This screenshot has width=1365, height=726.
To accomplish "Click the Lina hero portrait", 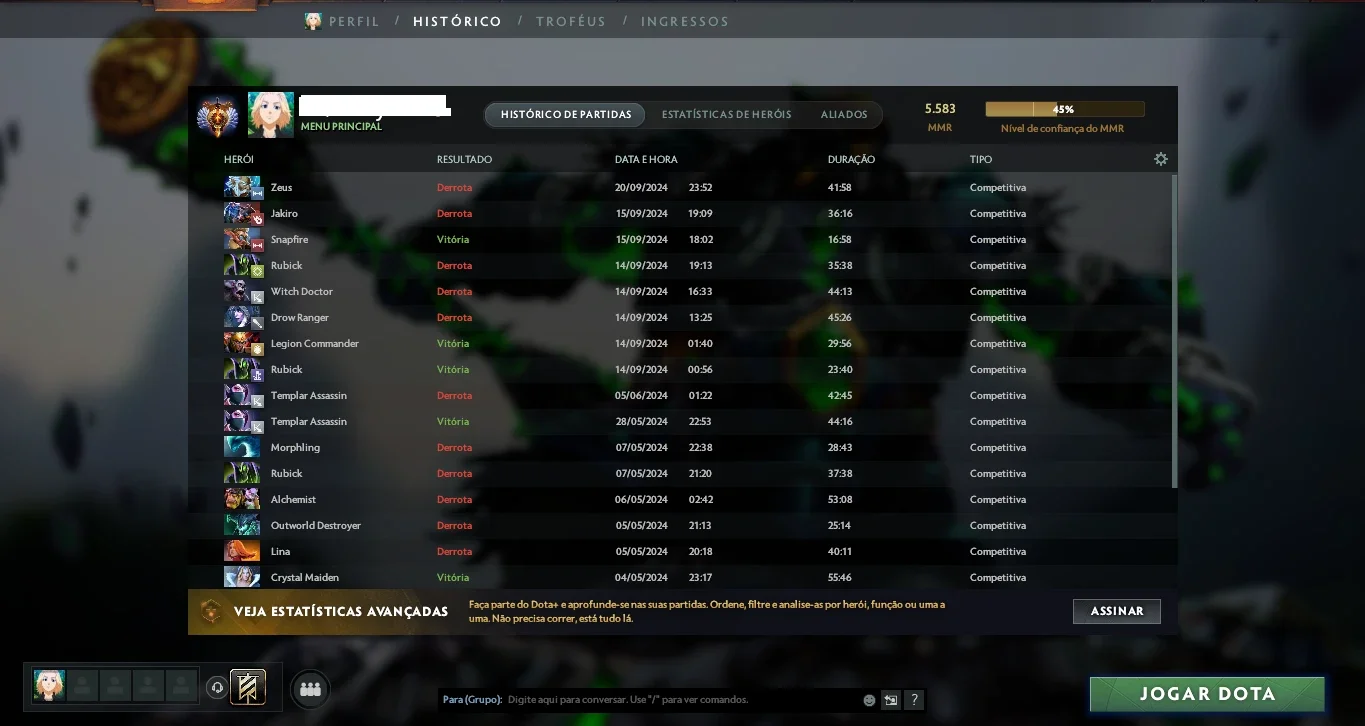I will (242, 551).
